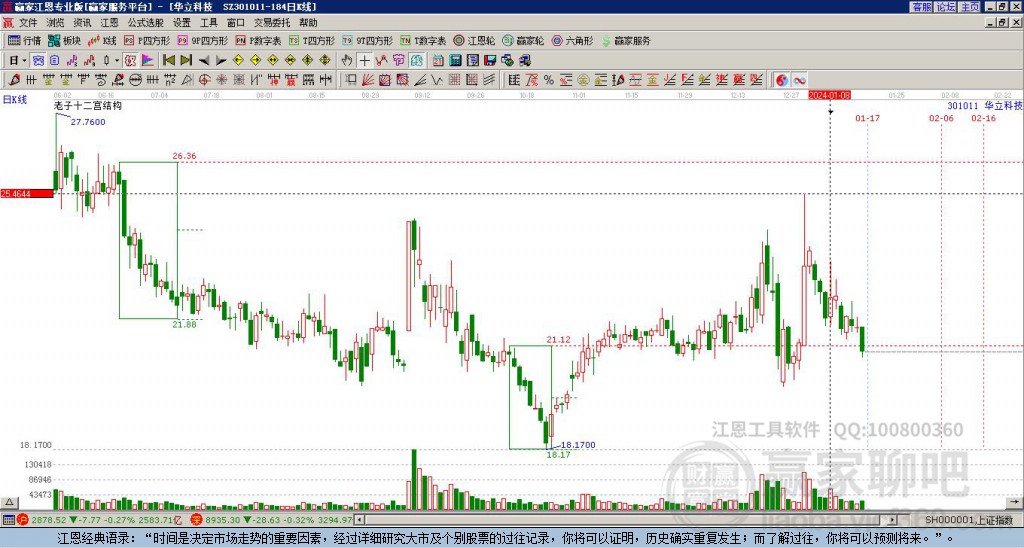1024x548 pixels.
Task: Open the 江恩 menu
Action: click(x=109, y=23)
